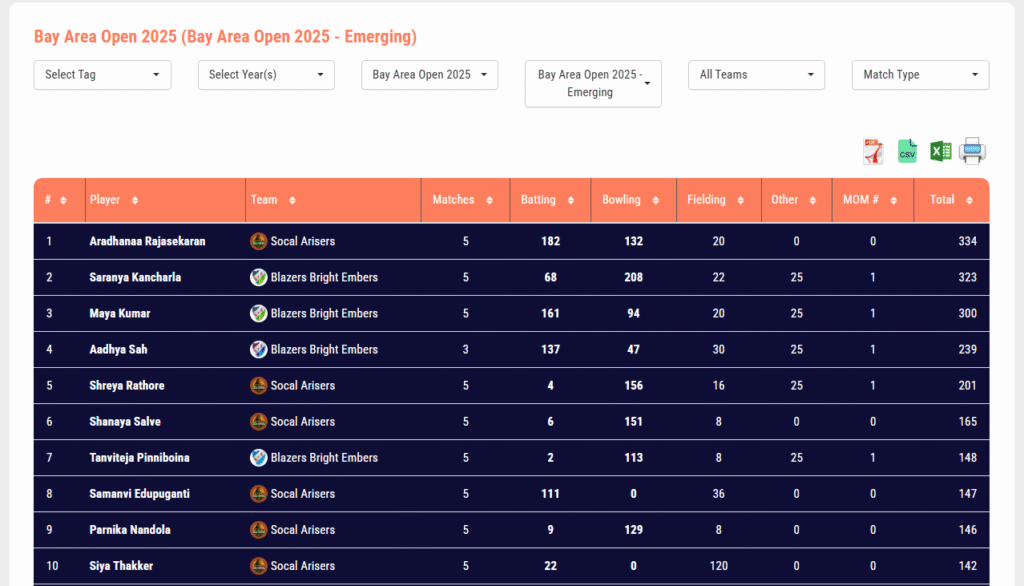1024x586 pixels.
Task: Print the player rankings table
Action: (972, 152)
